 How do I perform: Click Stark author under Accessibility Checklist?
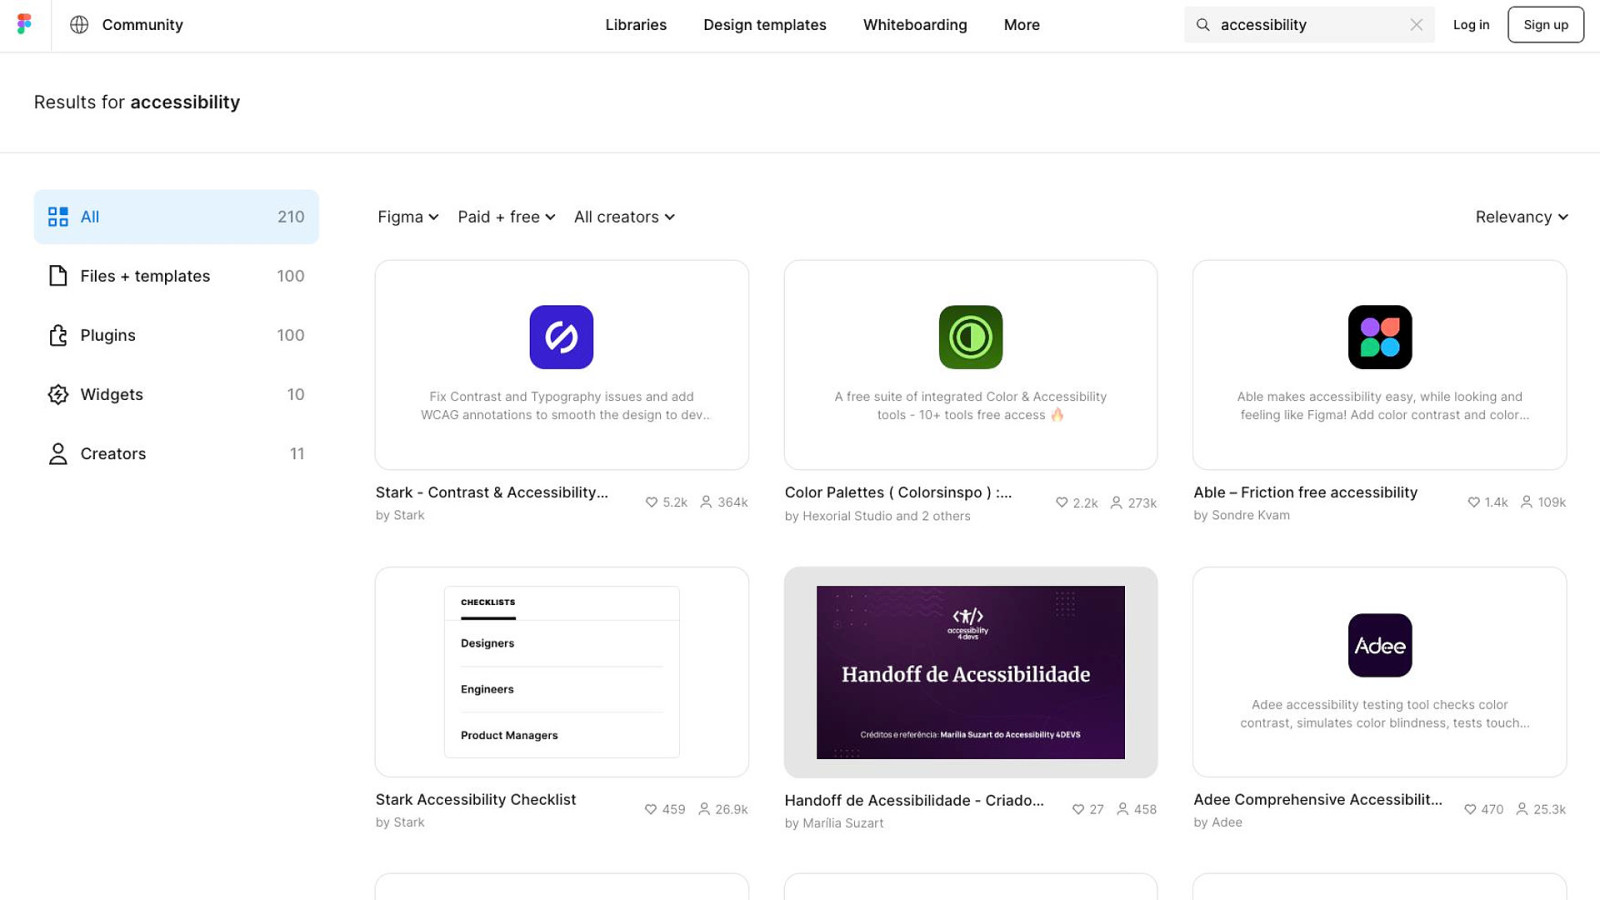point(409,822)
